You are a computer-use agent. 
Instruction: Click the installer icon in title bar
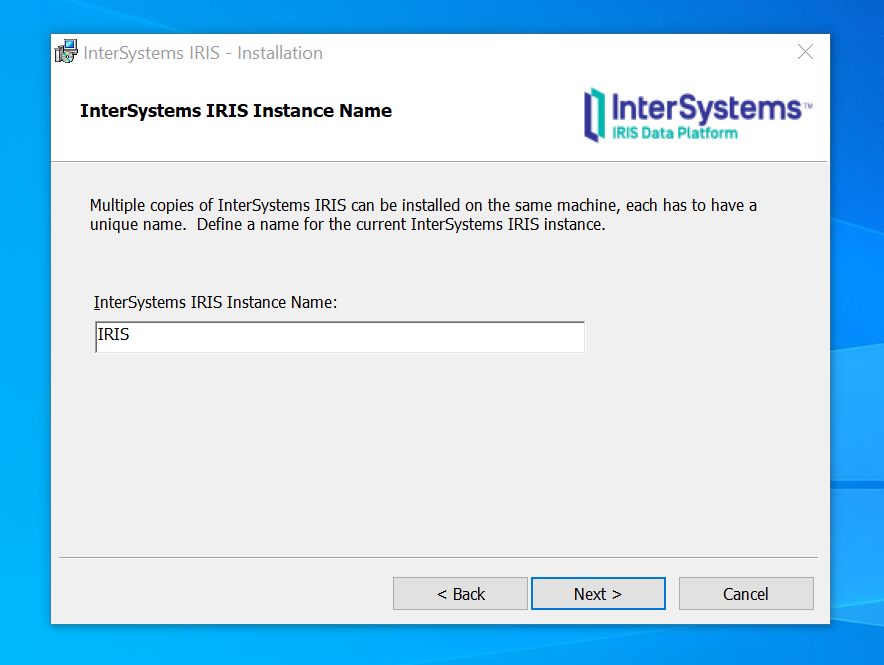point(66,52)
